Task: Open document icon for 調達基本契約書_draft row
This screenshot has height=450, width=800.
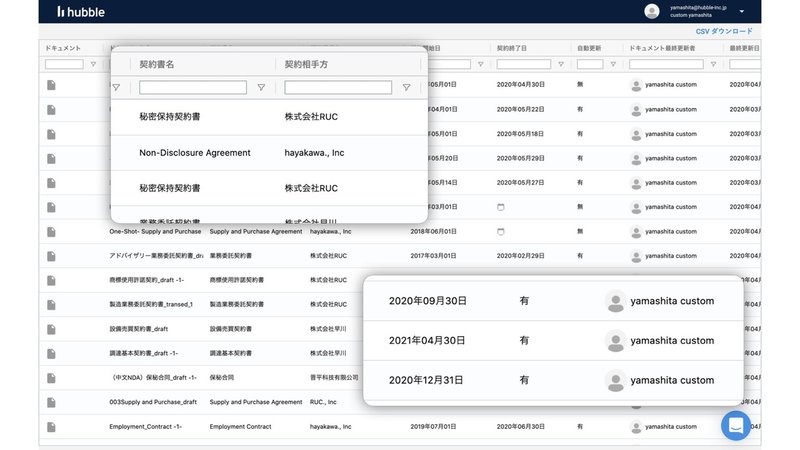Action: click(51, 354)
